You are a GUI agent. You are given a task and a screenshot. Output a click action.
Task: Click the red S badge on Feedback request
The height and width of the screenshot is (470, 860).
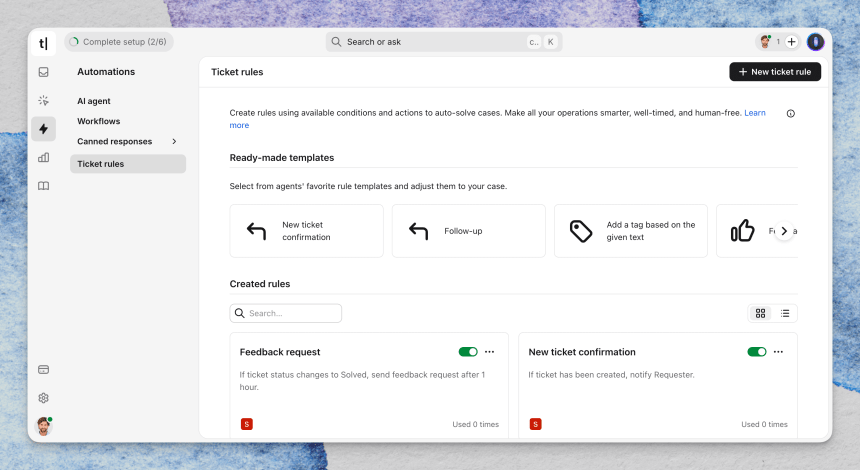247,424
